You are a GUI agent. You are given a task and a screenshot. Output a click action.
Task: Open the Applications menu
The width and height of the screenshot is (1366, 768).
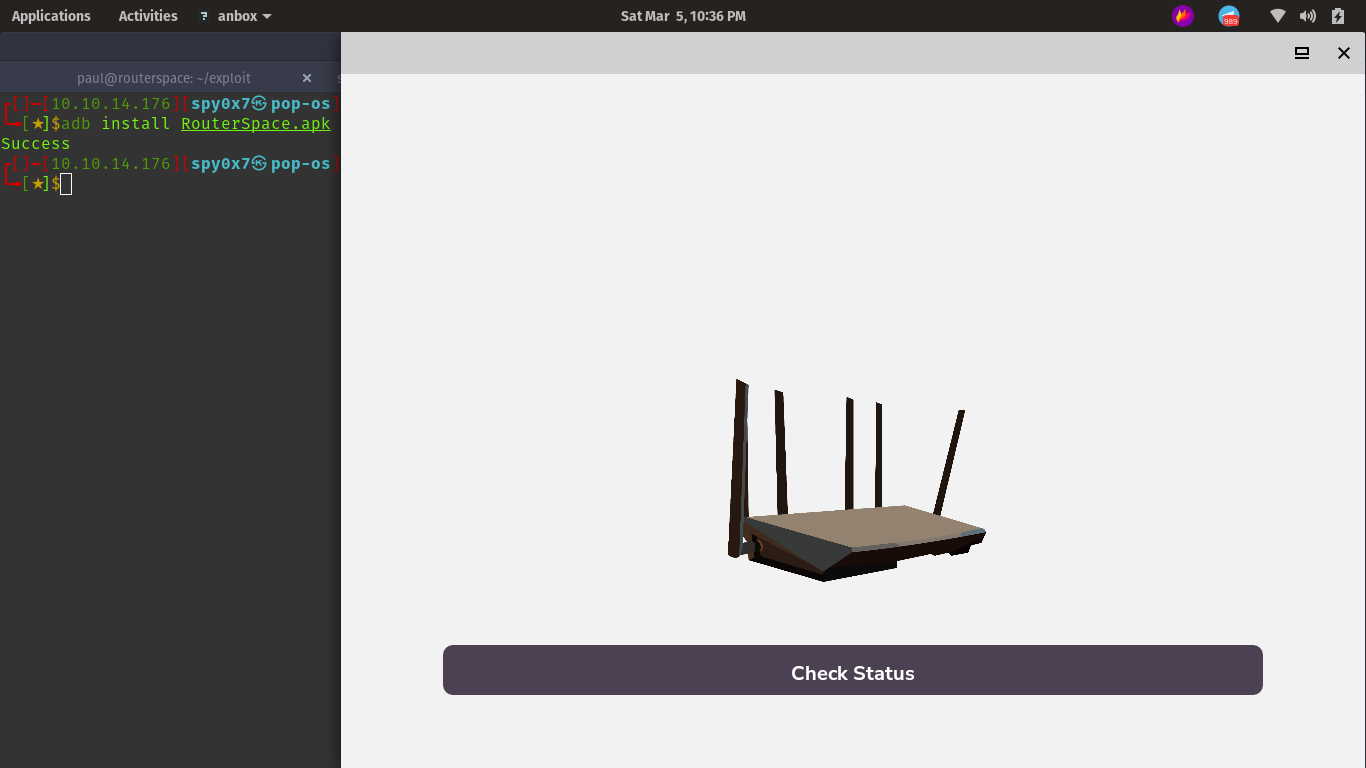(51, 15)
